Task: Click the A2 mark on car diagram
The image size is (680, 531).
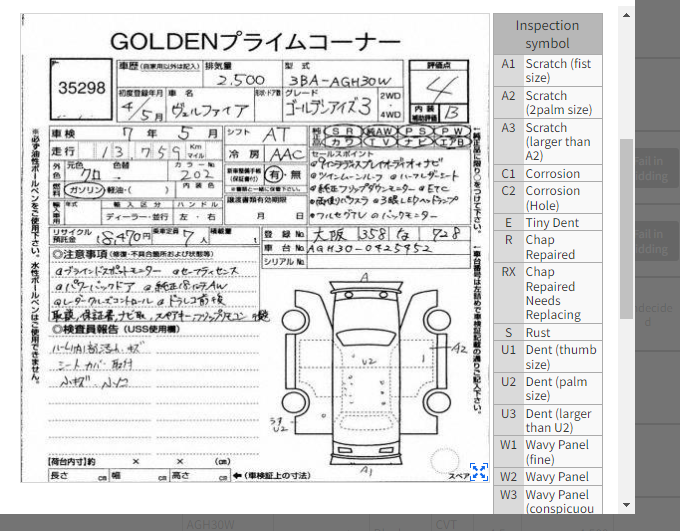Action: pyautogui.click(x=459, y=348)
